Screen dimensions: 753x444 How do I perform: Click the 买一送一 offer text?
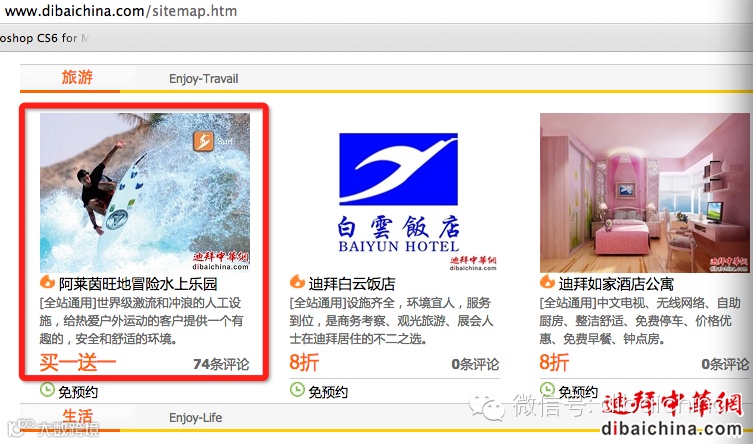[x=78, y=363]
